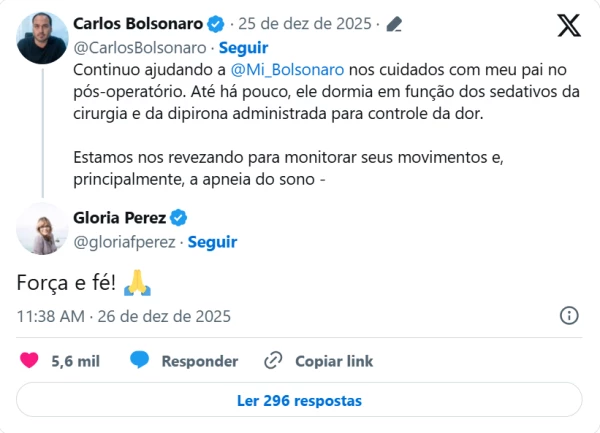Like the post with the heart icon

click(30, 361)
